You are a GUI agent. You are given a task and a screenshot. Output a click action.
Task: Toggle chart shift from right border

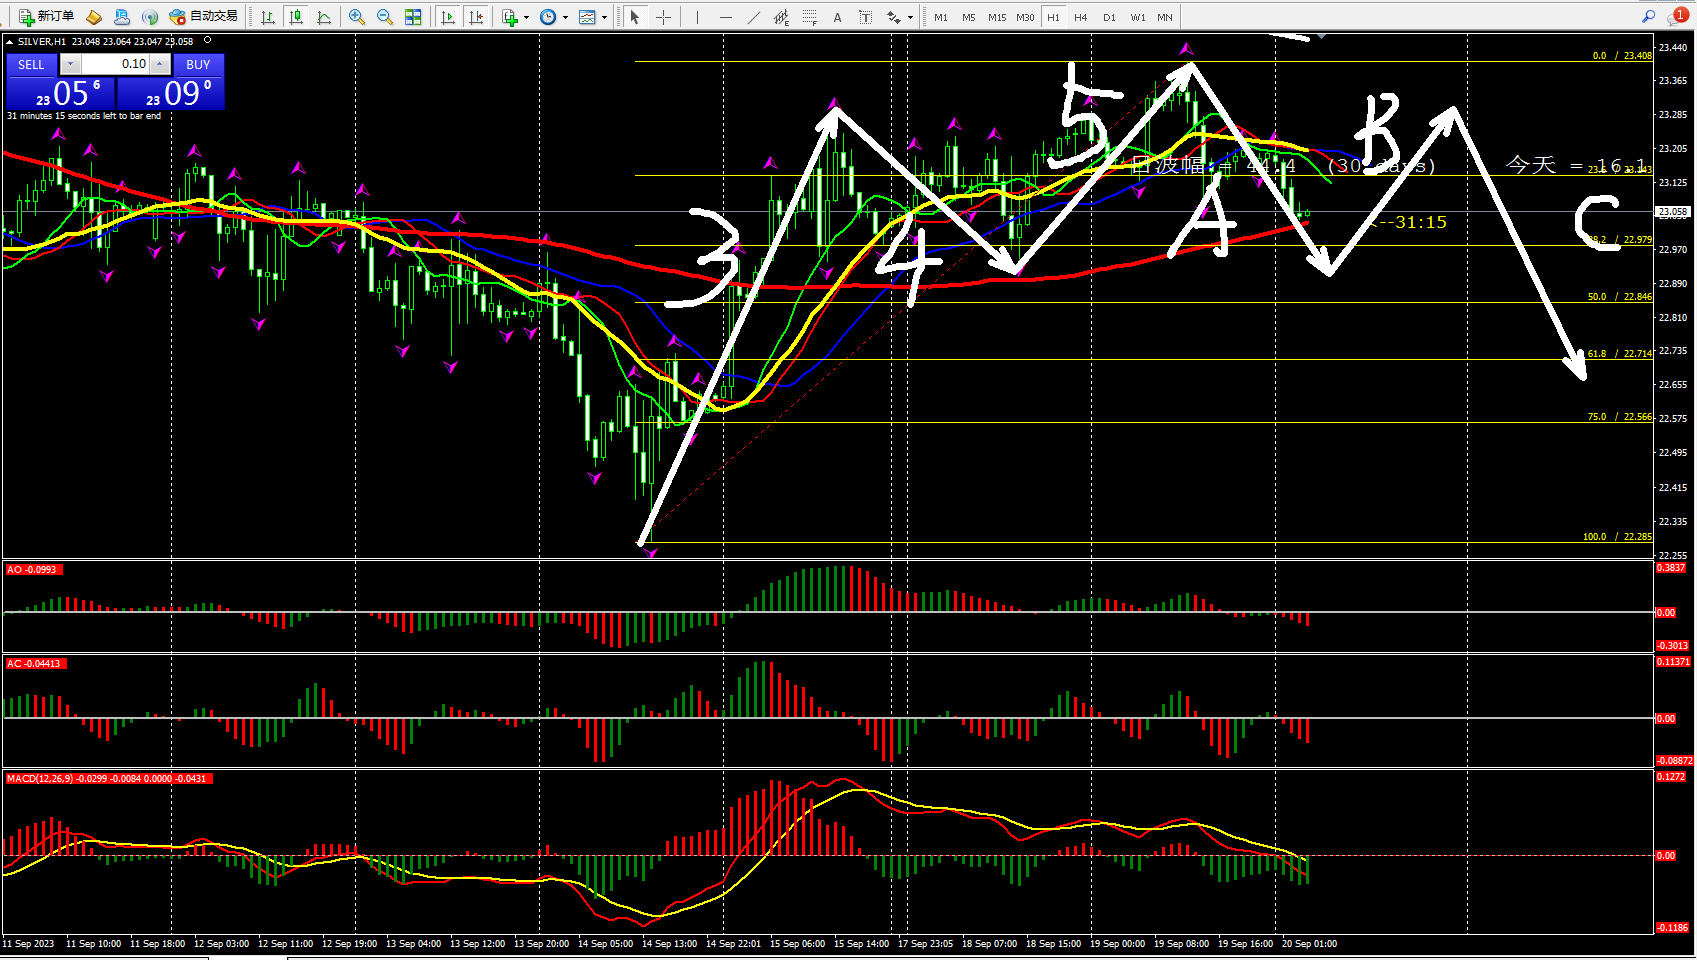pos(476,17)
